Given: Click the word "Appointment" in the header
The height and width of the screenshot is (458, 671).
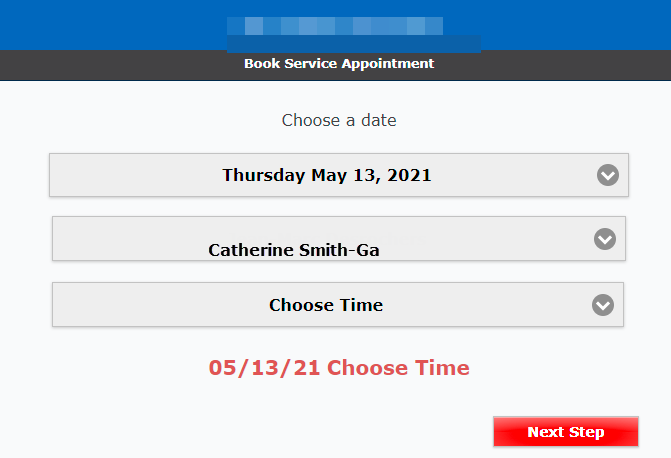Looking at the screenshot, I should (x=388, y=64).
